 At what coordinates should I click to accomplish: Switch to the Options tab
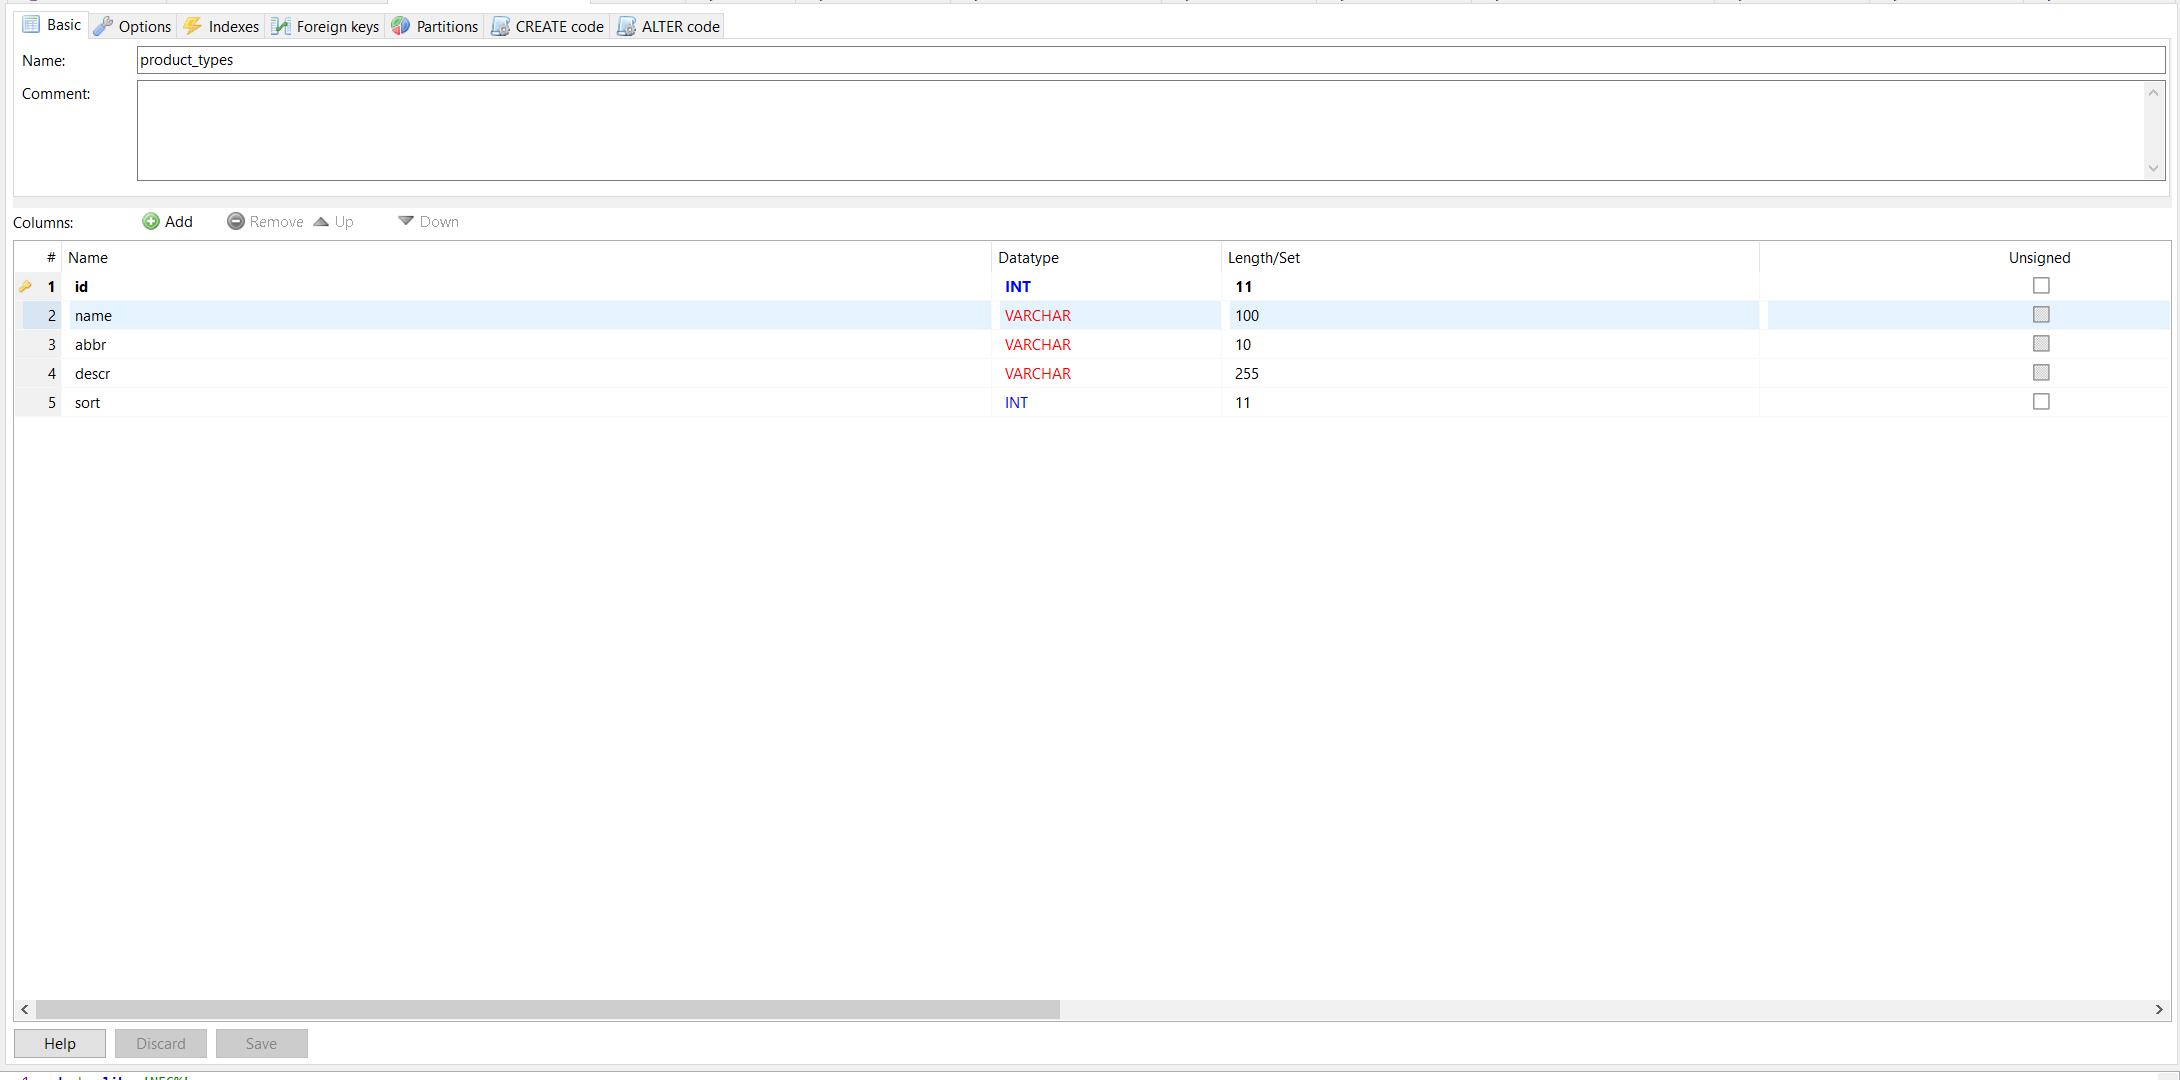(131, 26)
